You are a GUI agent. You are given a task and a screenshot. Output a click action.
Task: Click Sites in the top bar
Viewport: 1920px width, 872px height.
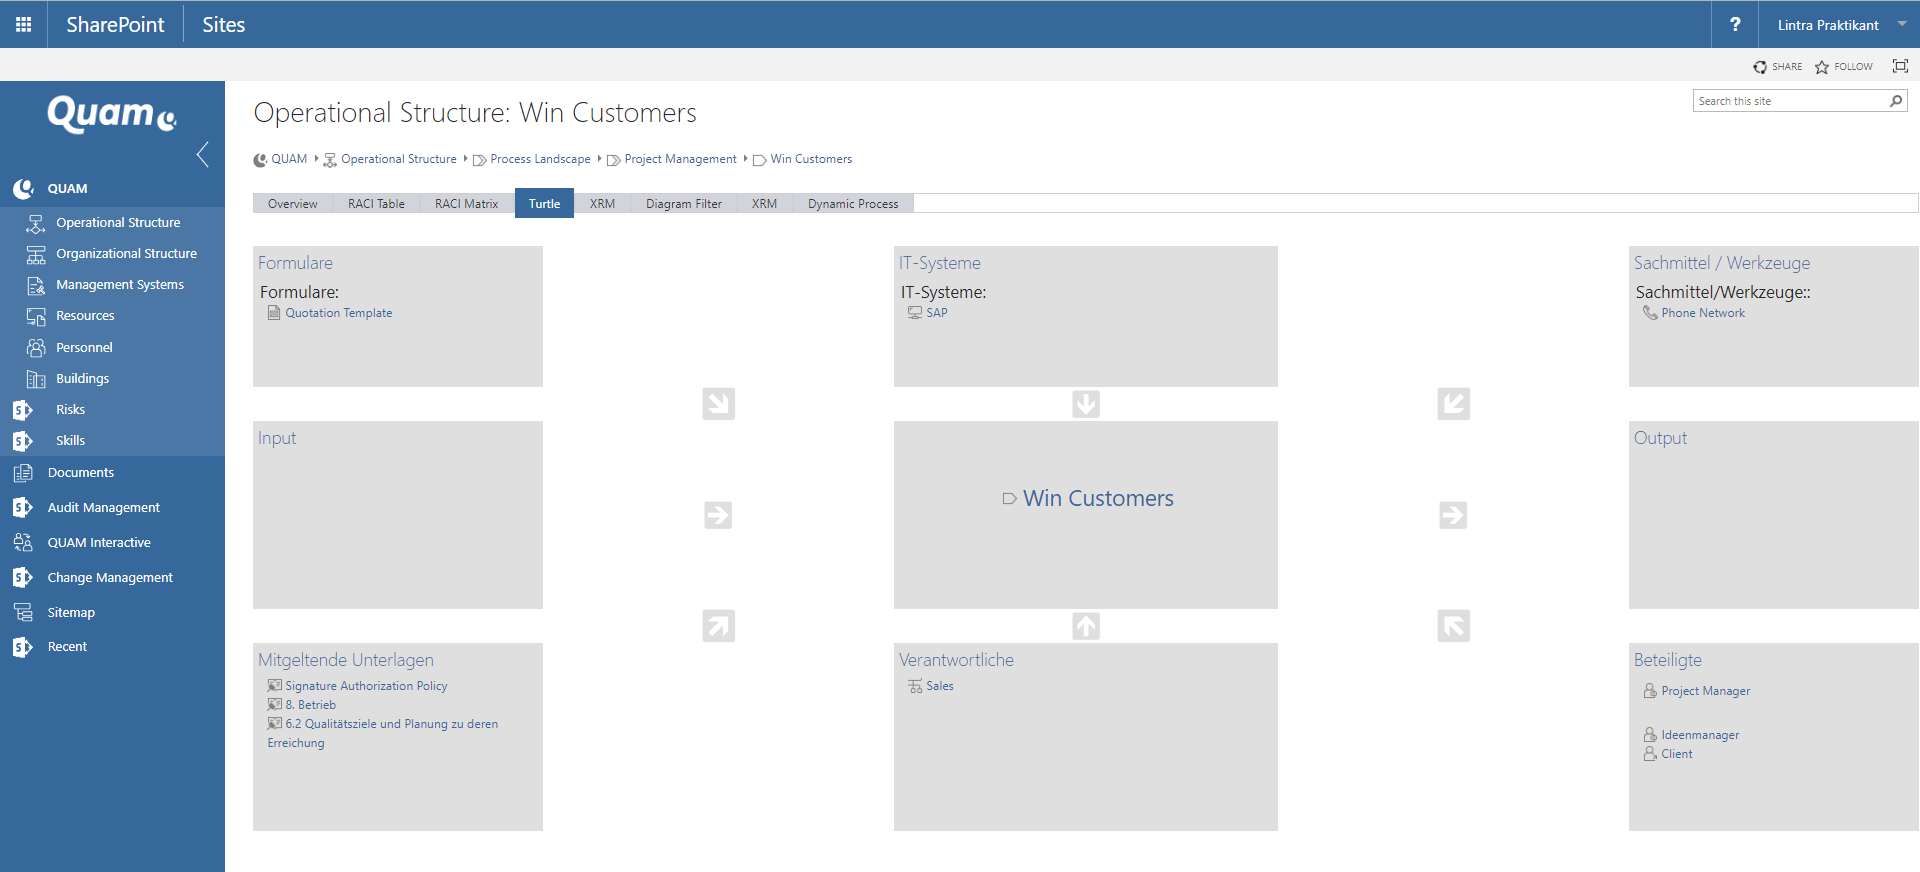click(223, 24)
